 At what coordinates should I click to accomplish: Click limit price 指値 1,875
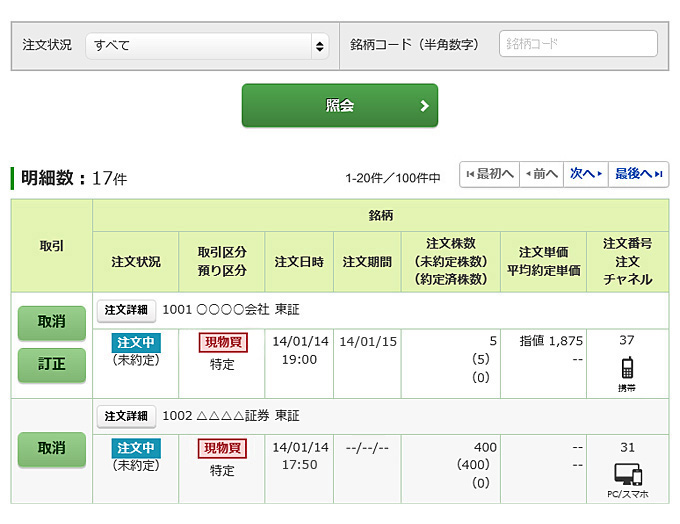[551, 341]
